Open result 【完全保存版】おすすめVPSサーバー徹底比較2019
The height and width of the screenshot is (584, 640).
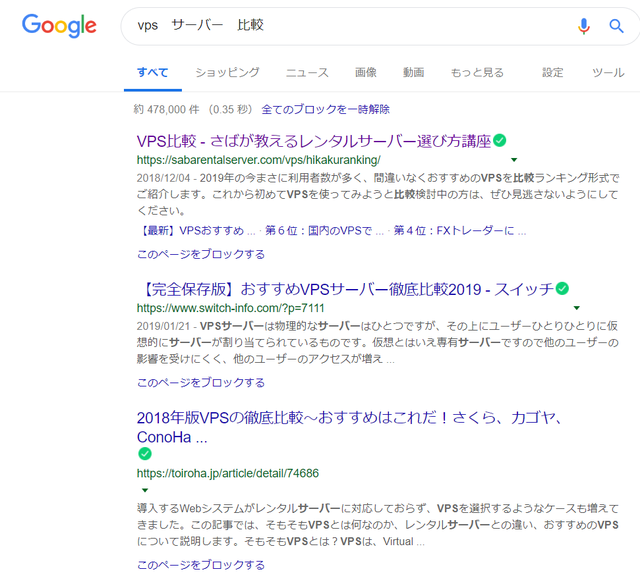click(x=345, y=289)
